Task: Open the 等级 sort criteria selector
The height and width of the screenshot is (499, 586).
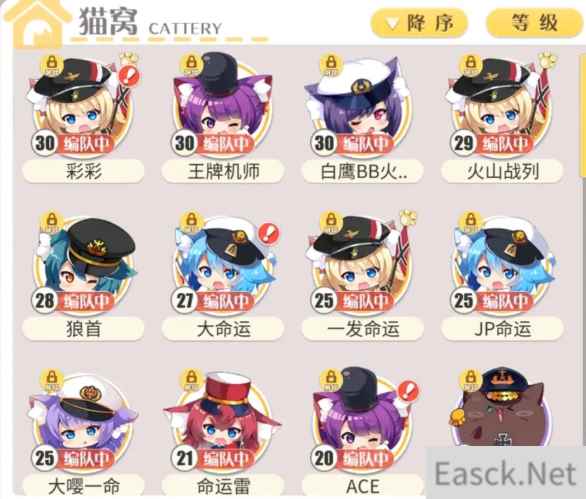Action: (534, 24)
